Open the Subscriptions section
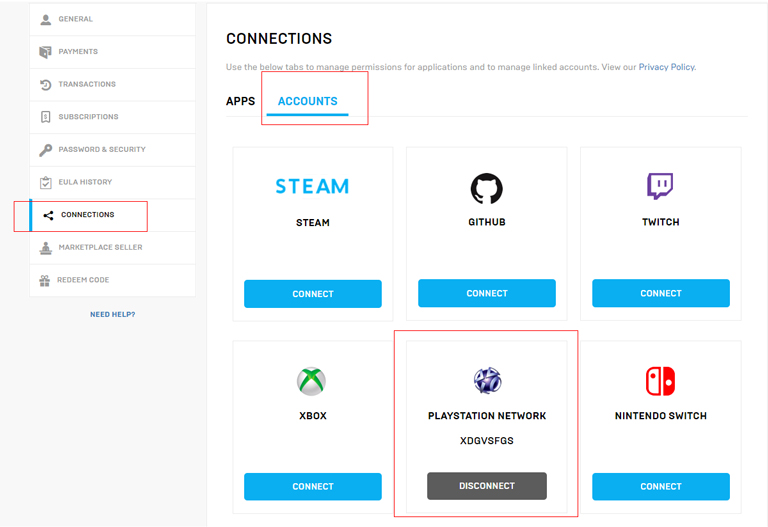The width and height of the screenshot is (768, 527). click(88, 117)
